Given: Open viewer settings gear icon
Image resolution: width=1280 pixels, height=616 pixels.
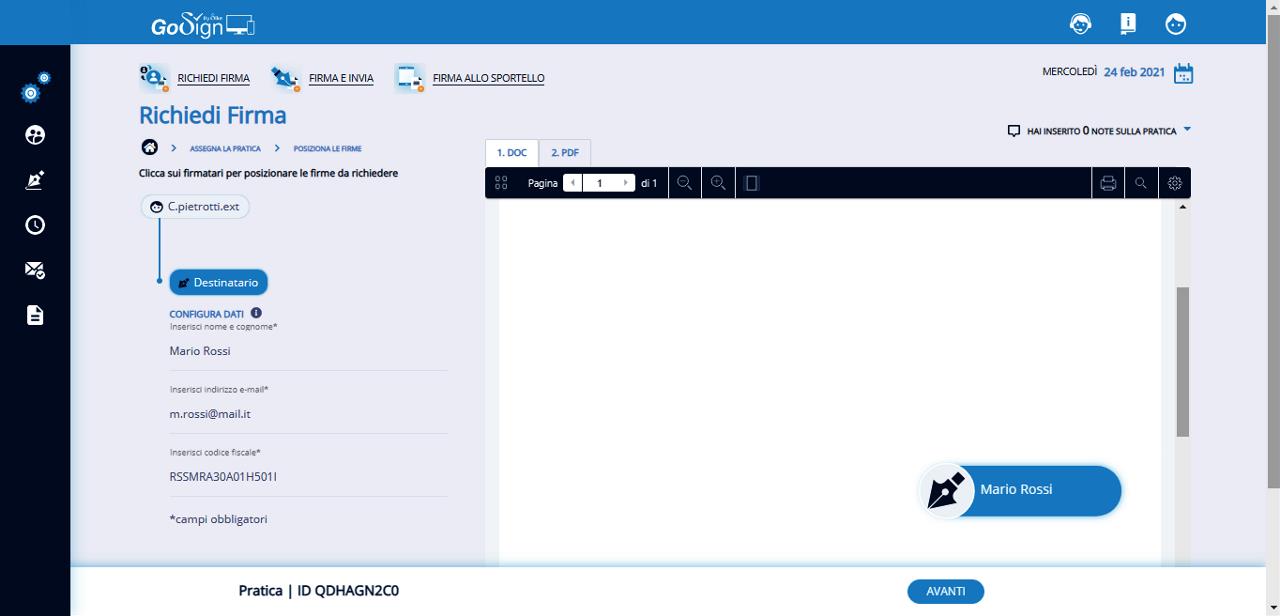Looking at the screenshot, I should pos(1175,183).
